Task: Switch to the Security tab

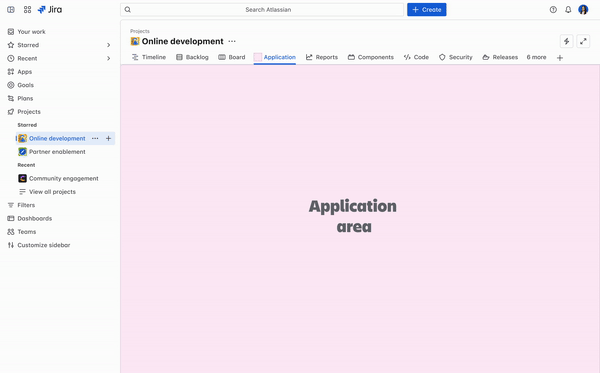Action: (455, 57)
